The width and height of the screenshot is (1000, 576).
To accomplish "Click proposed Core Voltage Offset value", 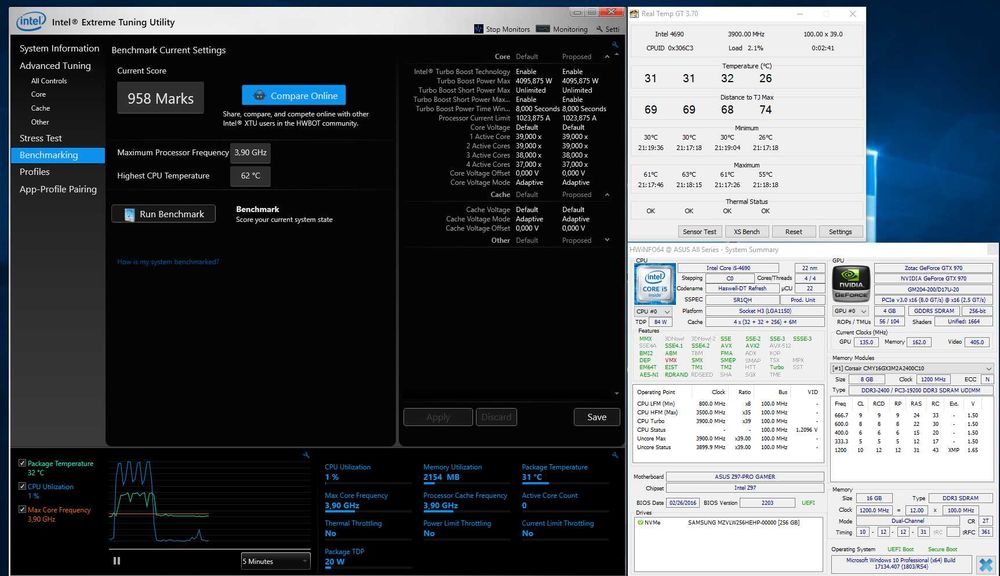I will coord(573,174).
